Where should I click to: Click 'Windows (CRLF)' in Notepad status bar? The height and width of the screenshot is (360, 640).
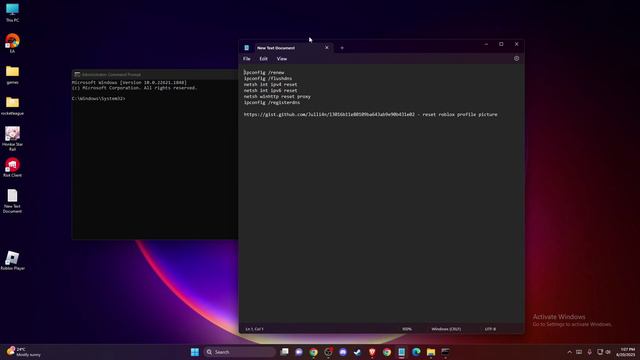coord(446,329)
